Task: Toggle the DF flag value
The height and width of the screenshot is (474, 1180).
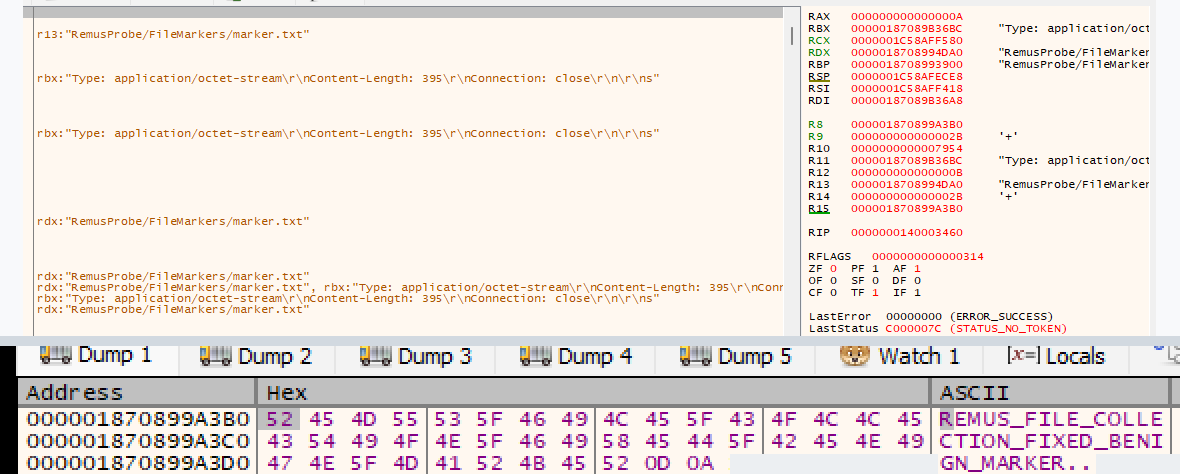Action: coord(917,281)
